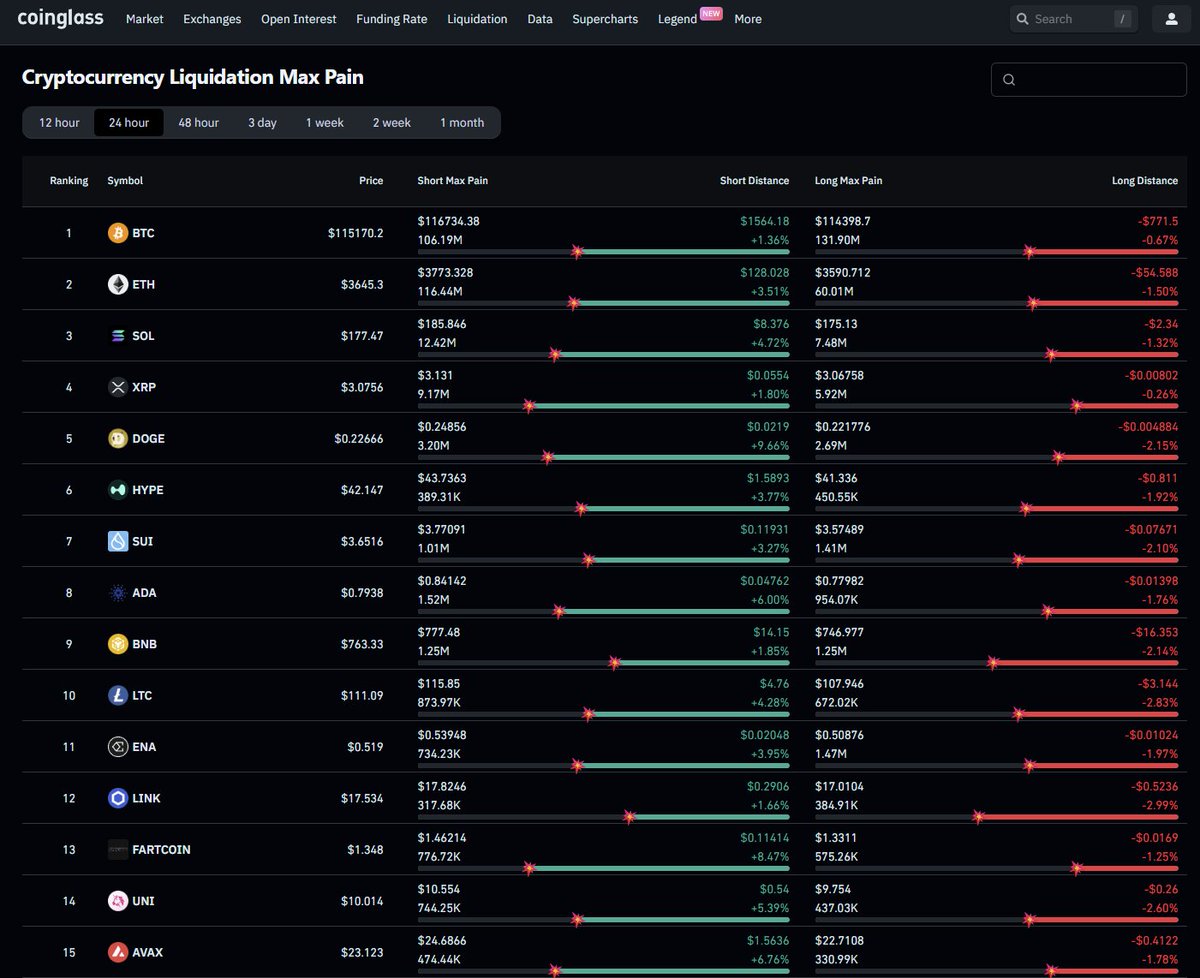Click the BTC coin icon
The height and width of the screenshot is (978, 1200).
(x=118, y=233)
